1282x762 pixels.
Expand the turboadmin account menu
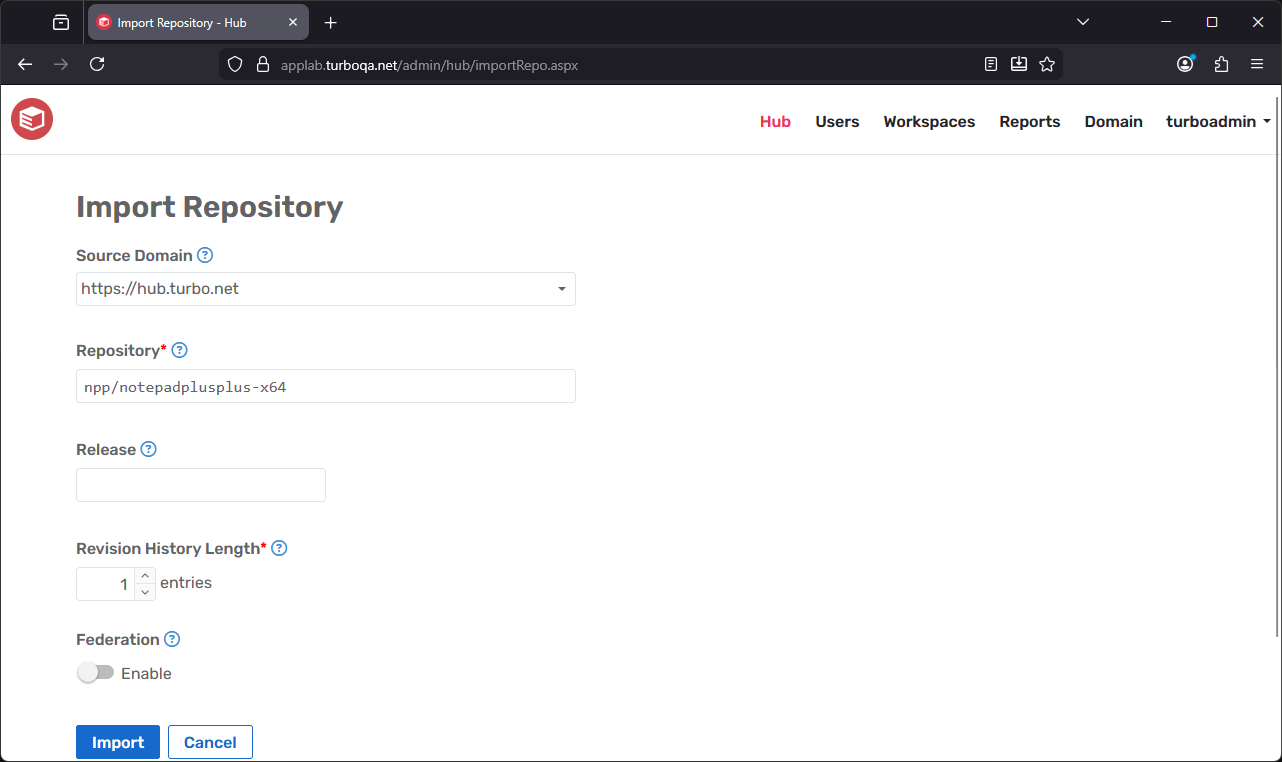1218,121
